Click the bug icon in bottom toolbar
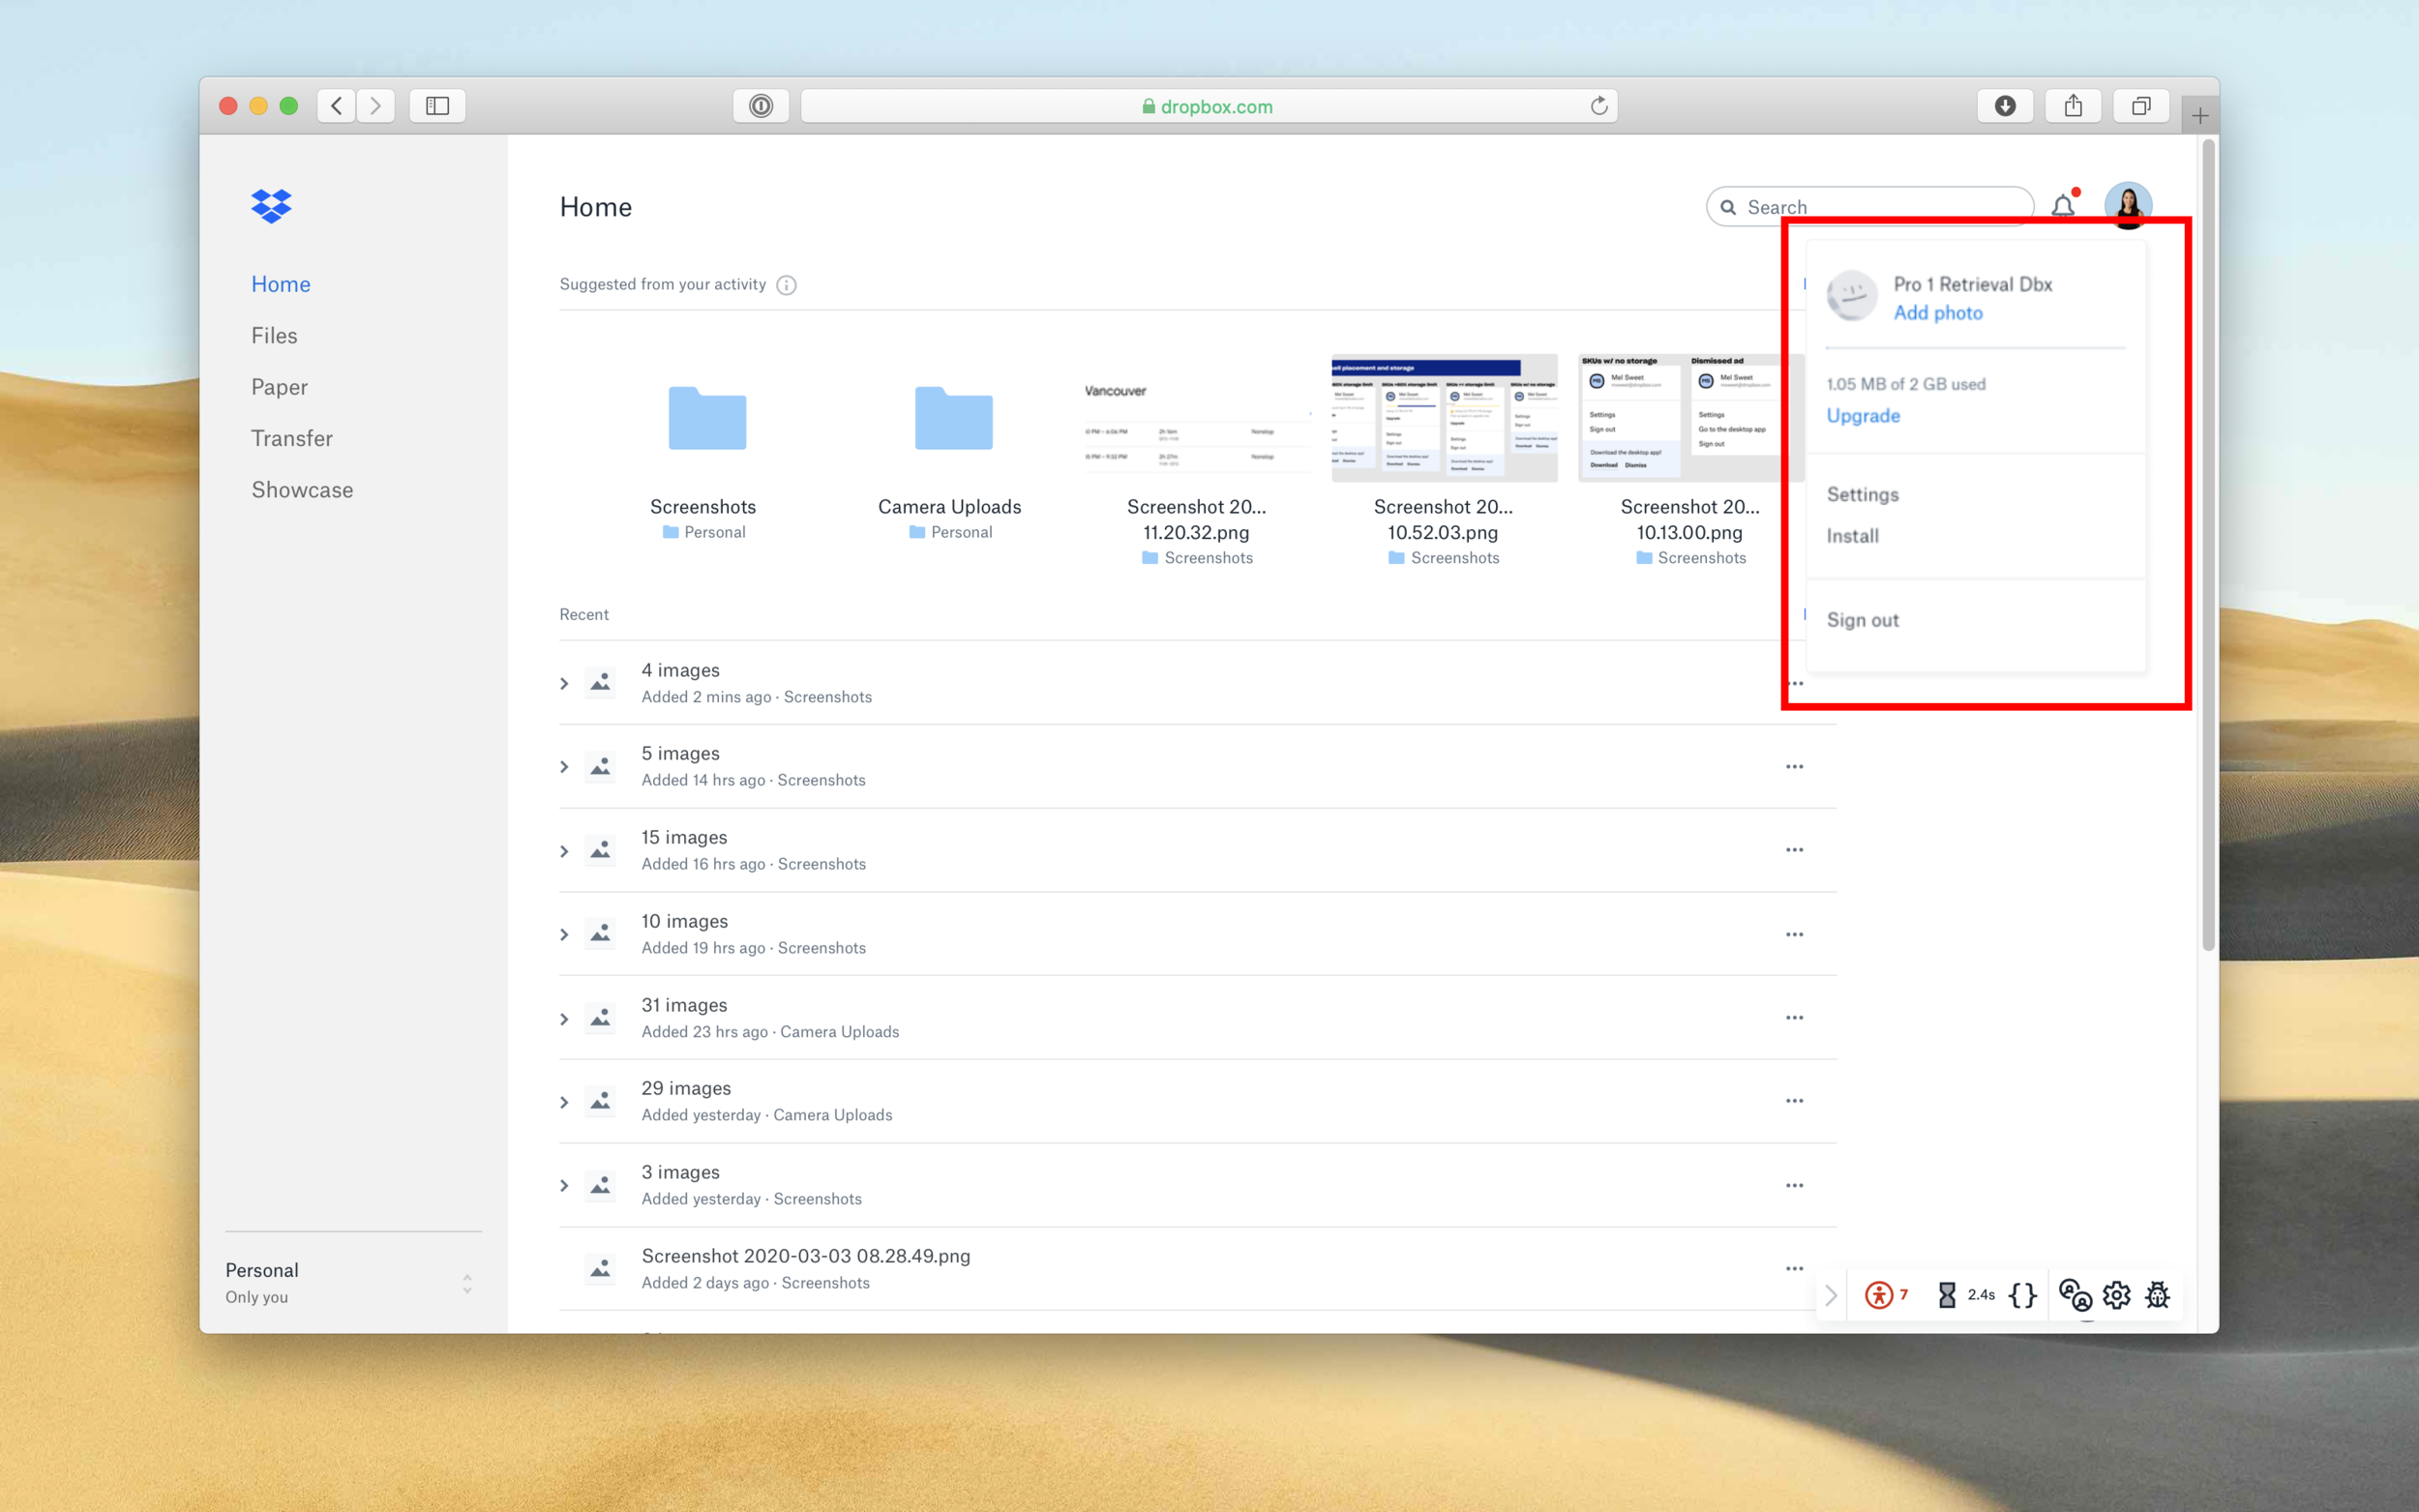This screenshot has height=1512, width=2419. (2158, 1295)
